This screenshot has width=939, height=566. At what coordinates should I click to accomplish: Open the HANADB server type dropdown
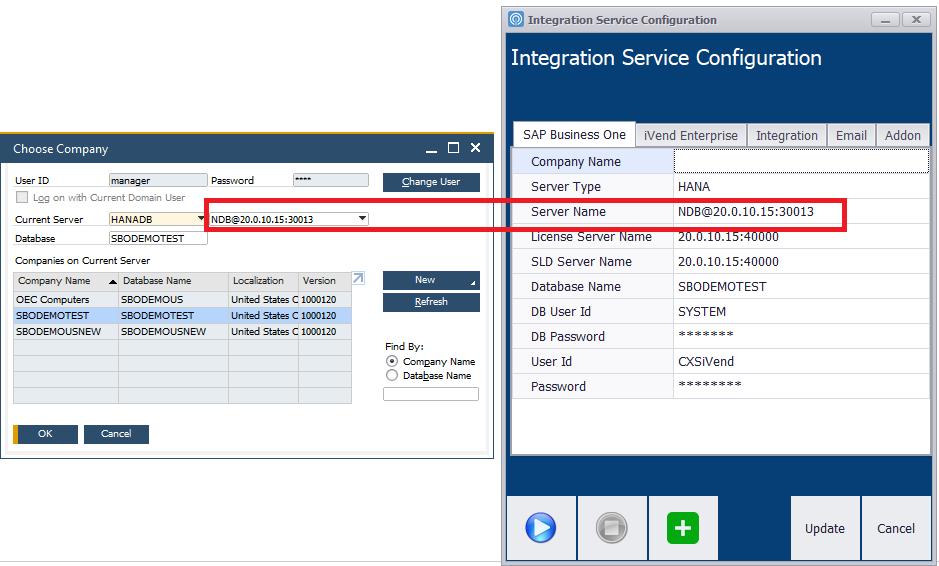(x=201, y=219)
